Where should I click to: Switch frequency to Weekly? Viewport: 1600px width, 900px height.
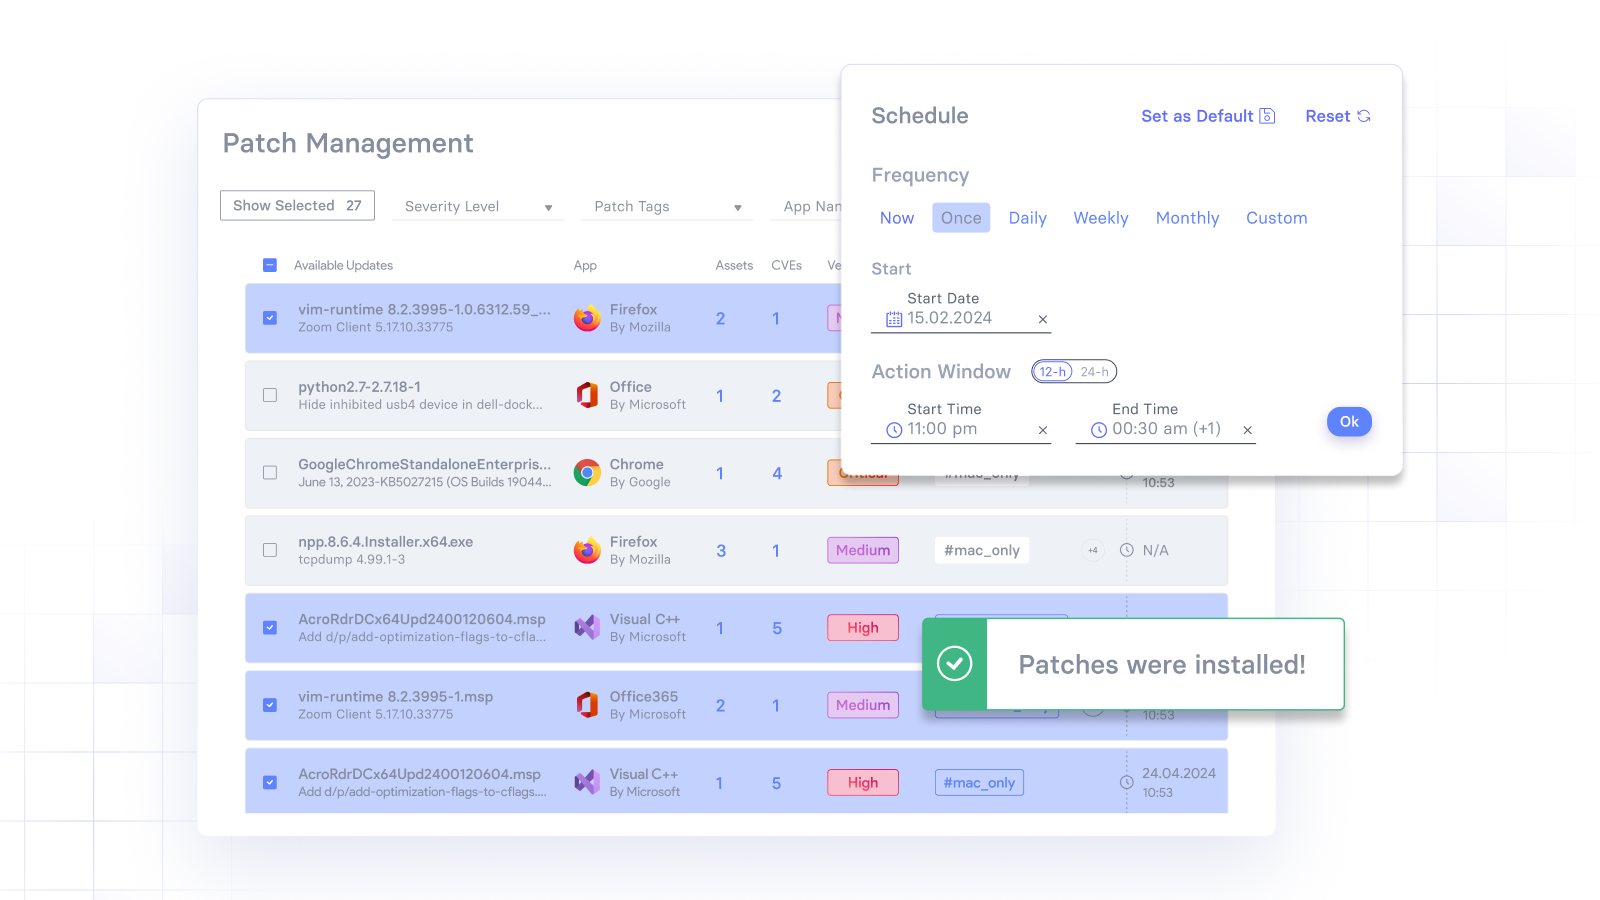click(x=1100, y=217)
